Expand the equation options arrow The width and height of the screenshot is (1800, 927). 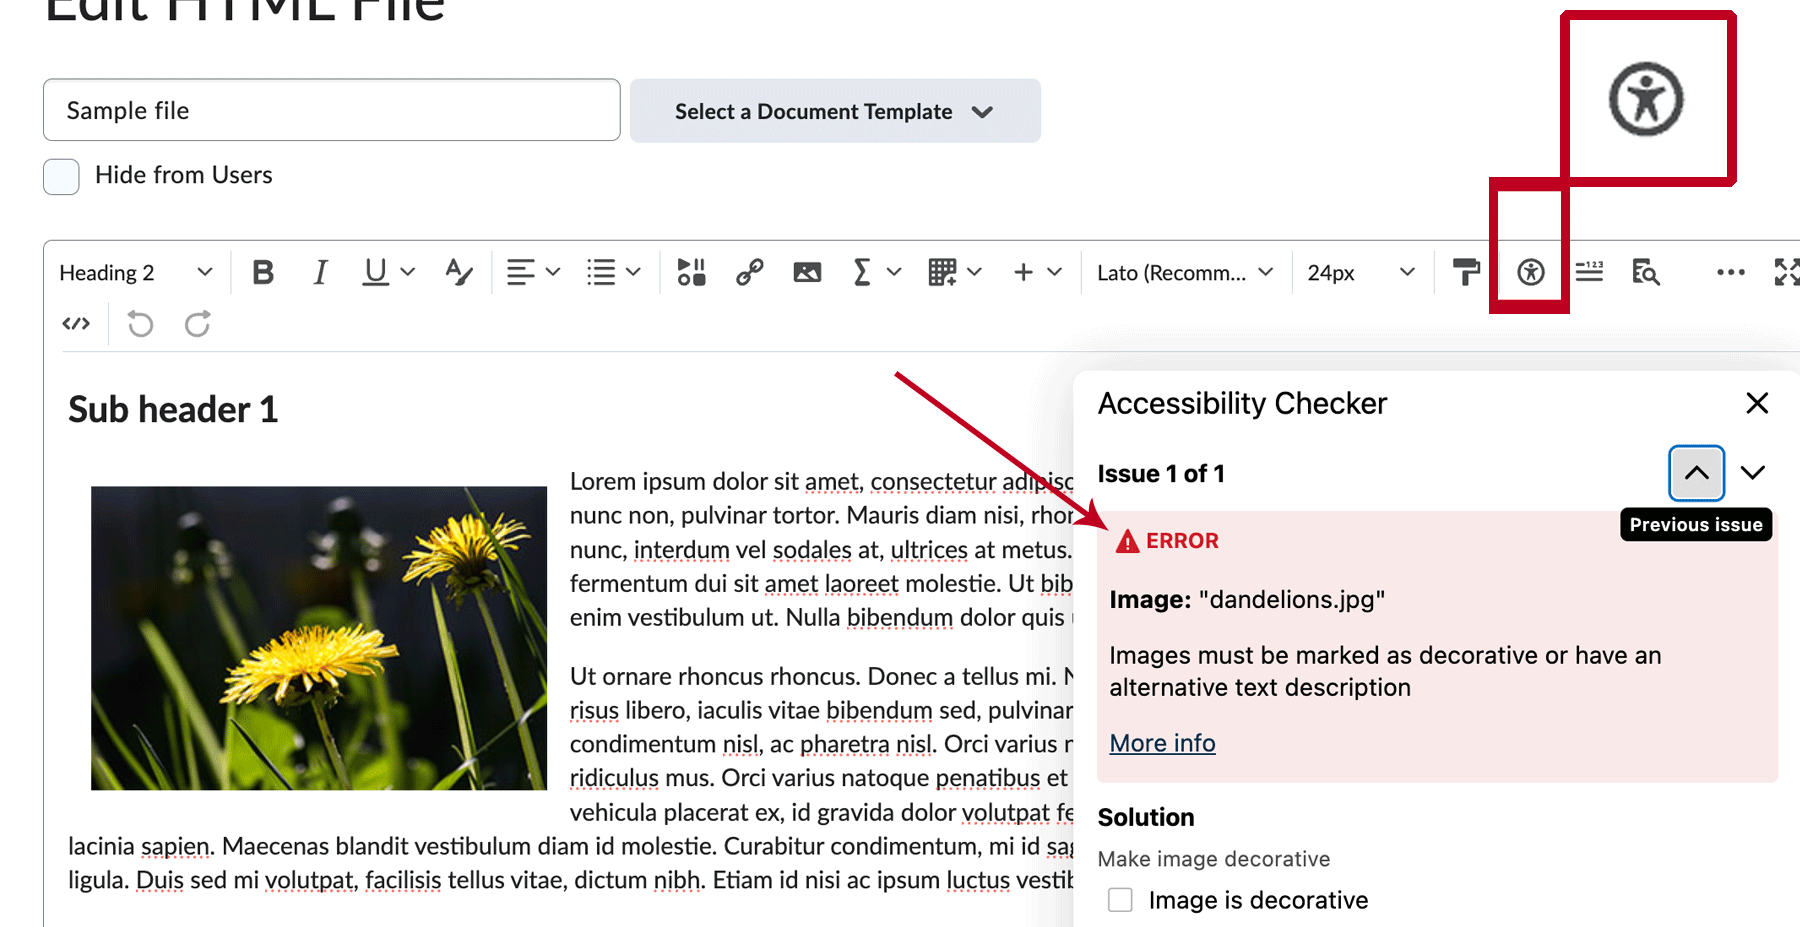(x=894, y=272)
